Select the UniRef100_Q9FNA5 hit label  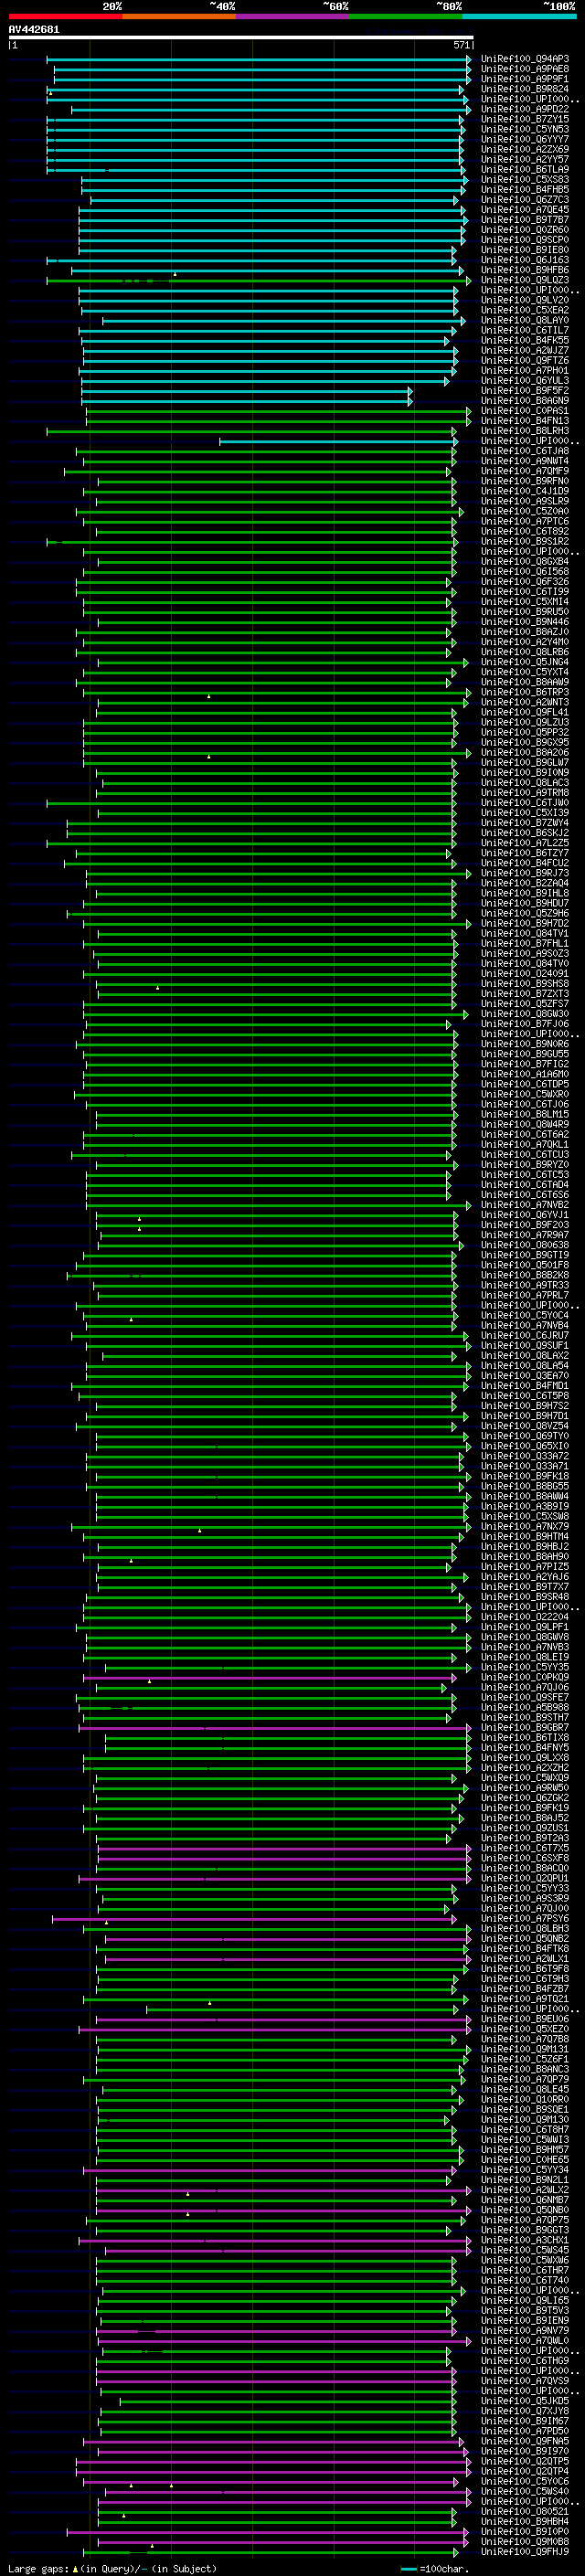point(525,2442)
